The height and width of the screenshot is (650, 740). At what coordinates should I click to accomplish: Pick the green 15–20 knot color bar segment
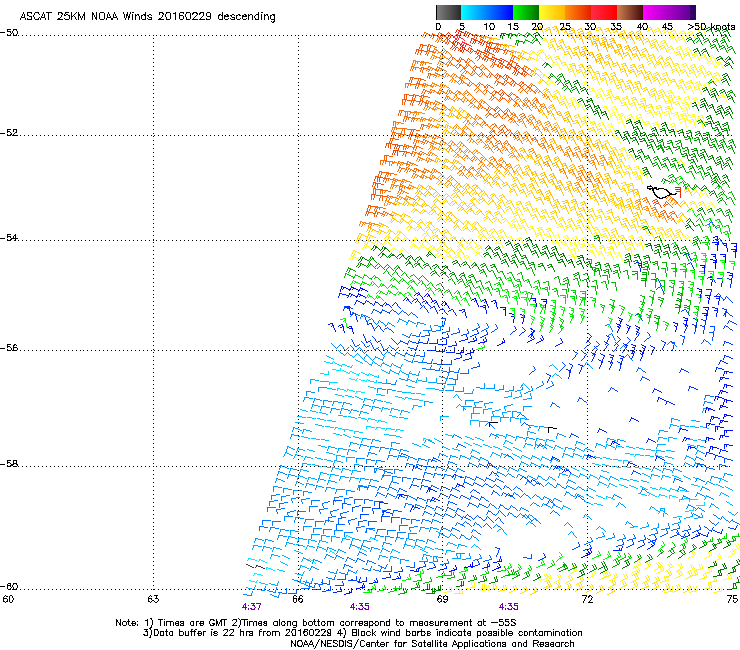[x=526, y=12]
